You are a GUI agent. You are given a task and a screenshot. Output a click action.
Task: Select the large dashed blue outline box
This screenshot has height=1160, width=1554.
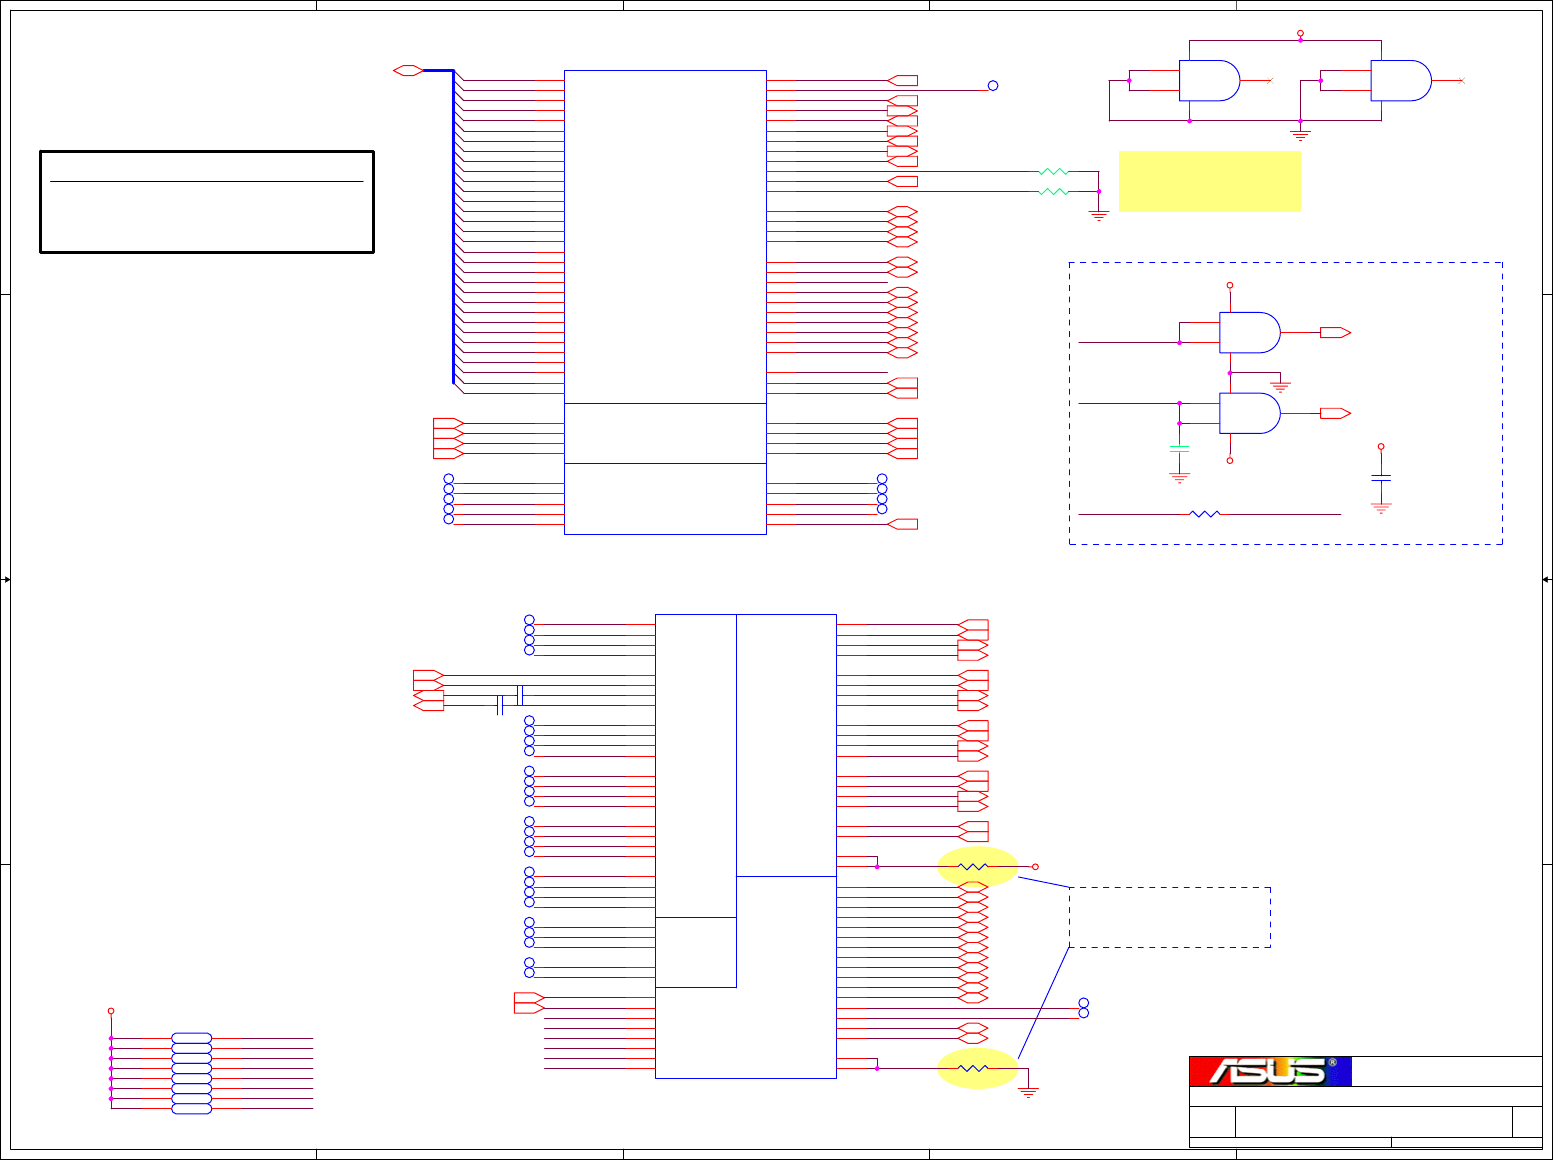coord(1286,403)
